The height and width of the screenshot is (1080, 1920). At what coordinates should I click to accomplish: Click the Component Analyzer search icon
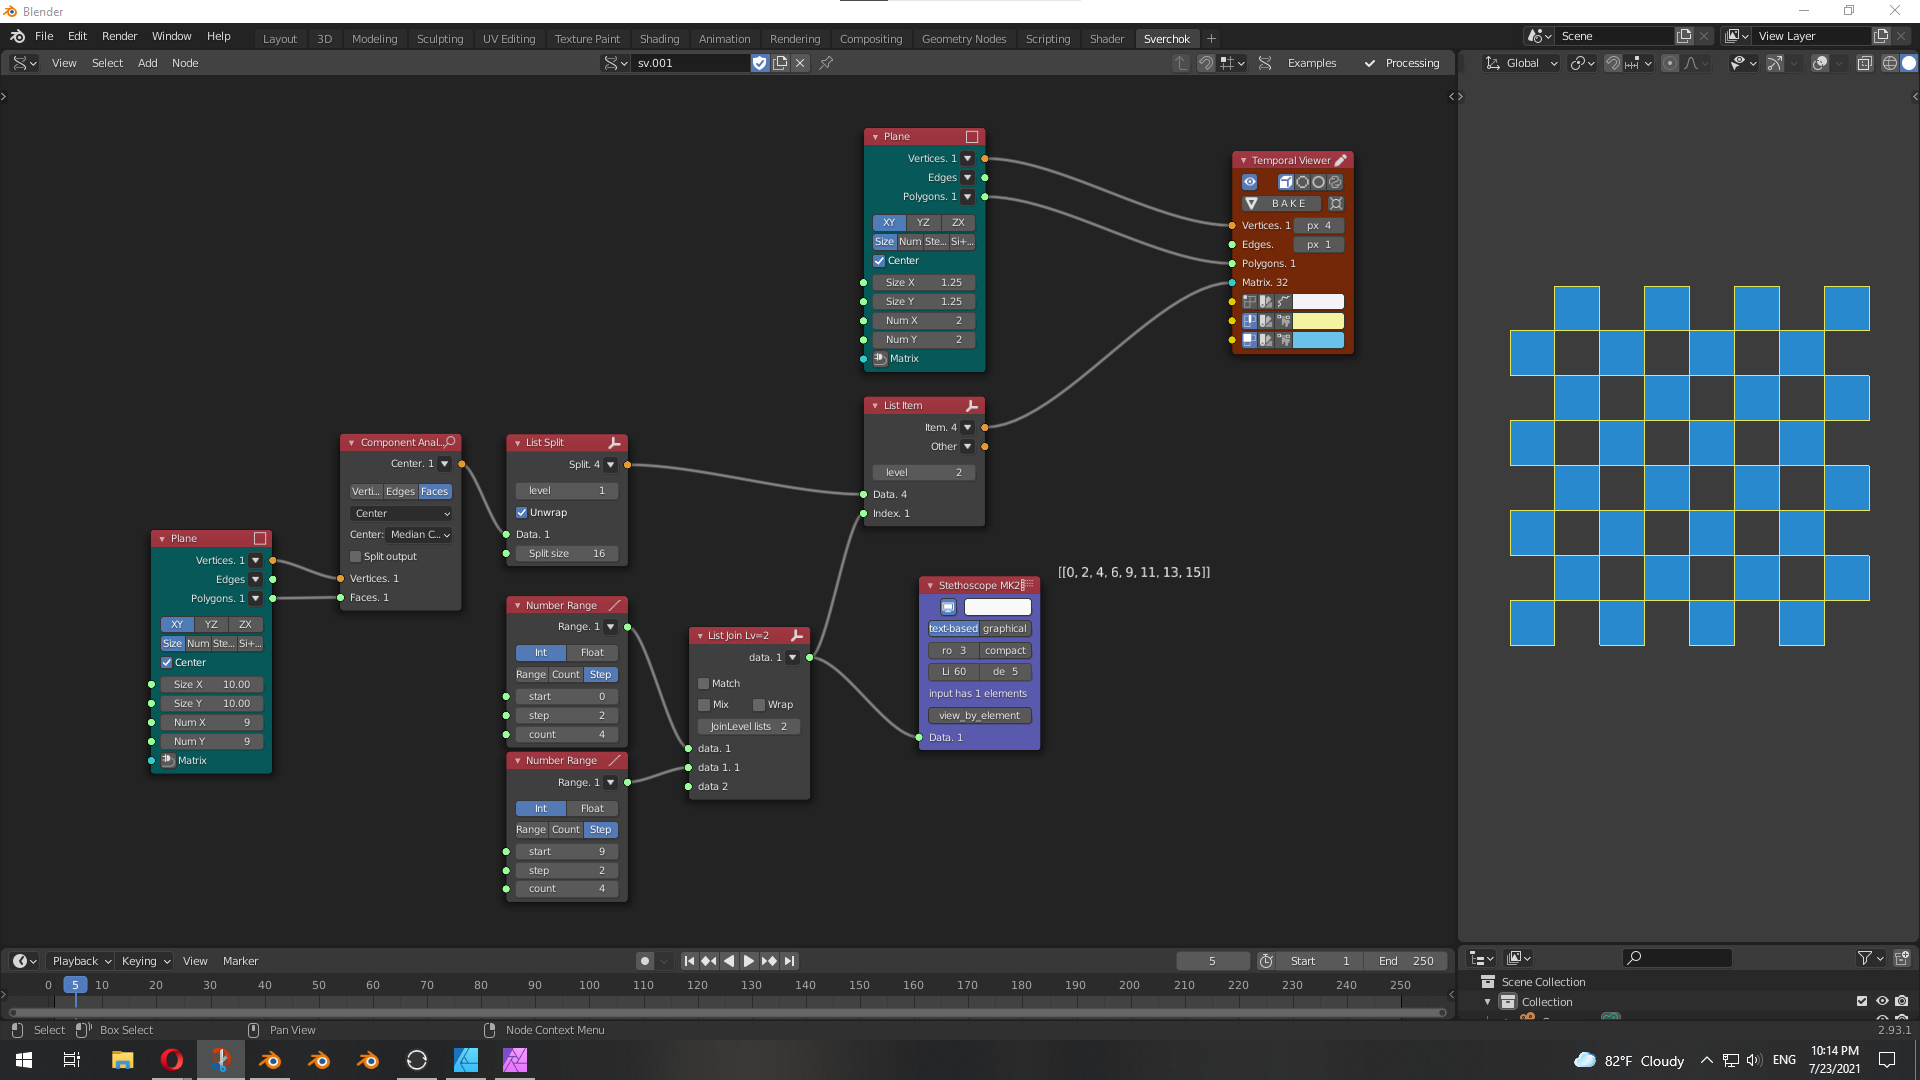coord(451,442)
